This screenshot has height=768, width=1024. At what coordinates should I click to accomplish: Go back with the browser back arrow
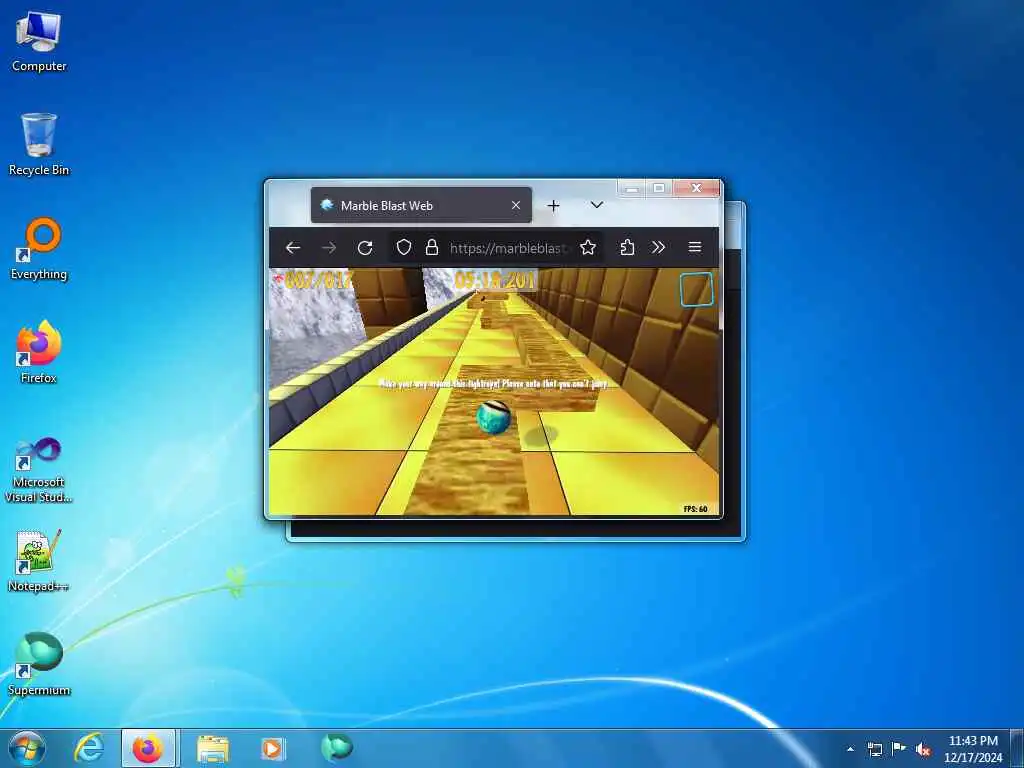pos(293,248)
